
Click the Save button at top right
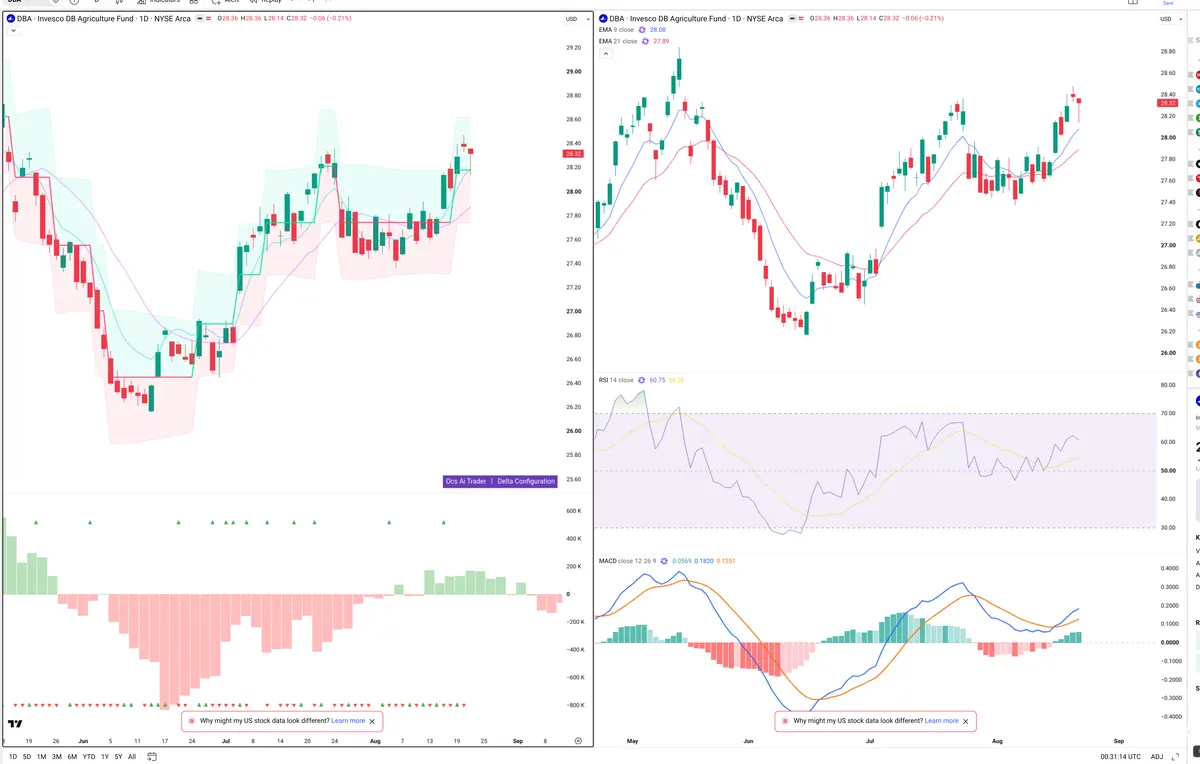point(1167,3)
